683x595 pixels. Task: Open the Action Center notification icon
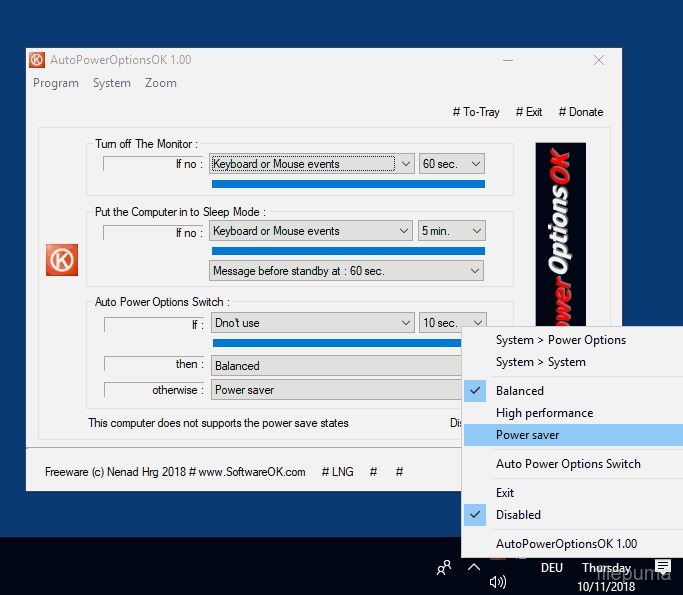click(662, 568)
